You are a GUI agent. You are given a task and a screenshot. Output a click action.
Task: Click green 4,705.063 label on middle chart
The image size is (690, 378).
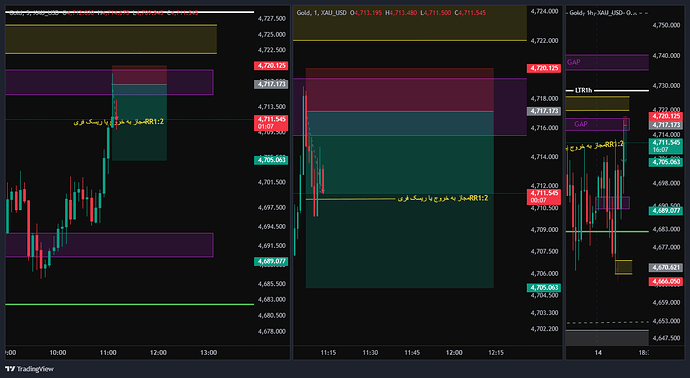[x=544, y=288]
